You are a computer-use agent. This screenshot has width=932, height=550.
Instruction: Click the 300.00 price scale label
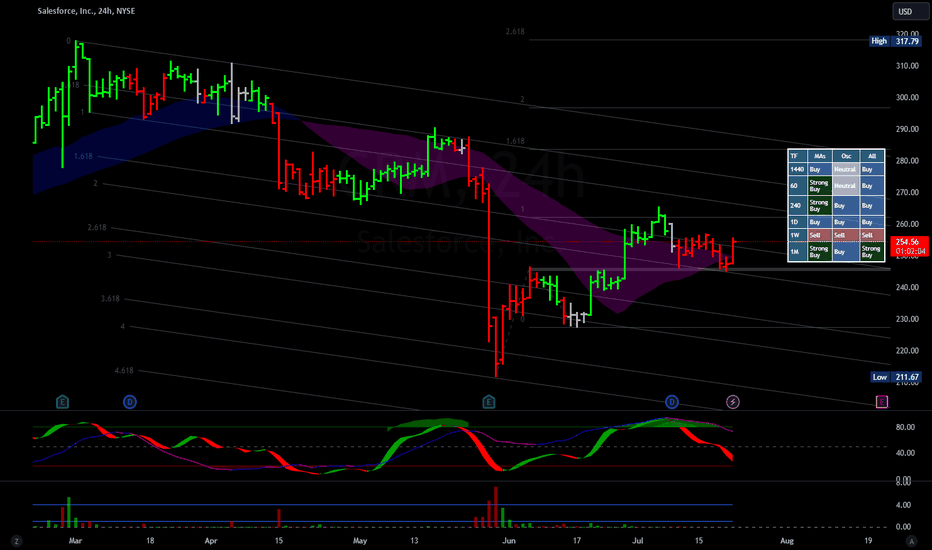point(907,98)
